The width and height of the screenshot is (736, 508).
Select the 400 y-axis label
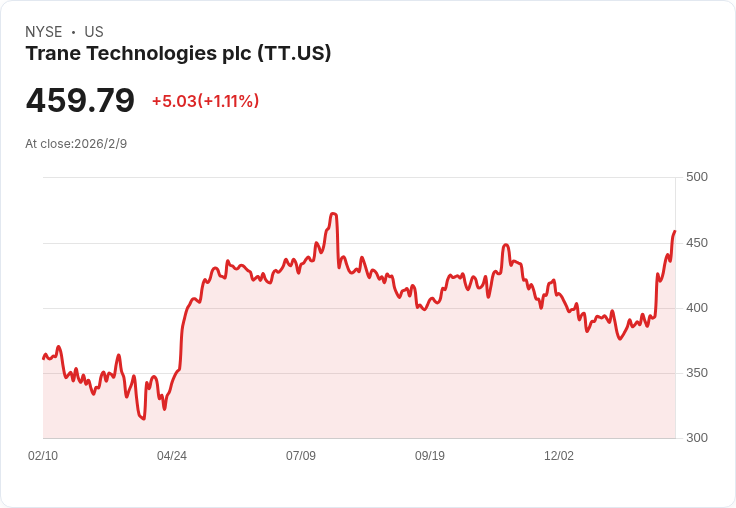click(696, 308)
